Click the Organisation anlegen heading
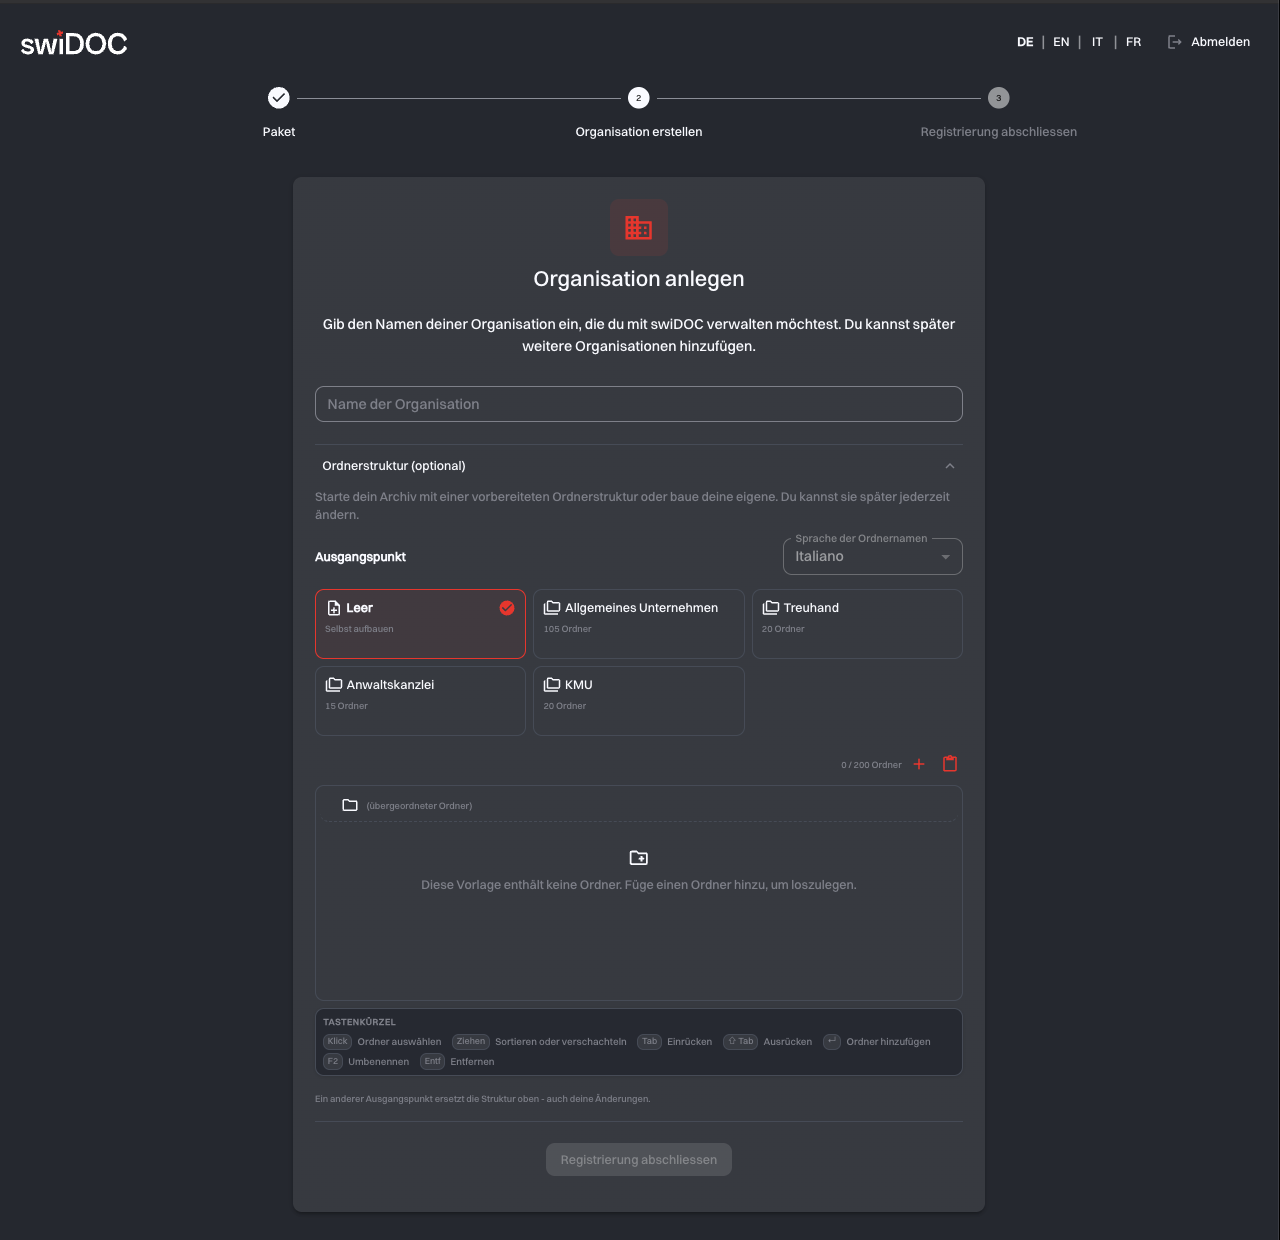Screen dimensions: 1280x1240 (x=639, y=279)
